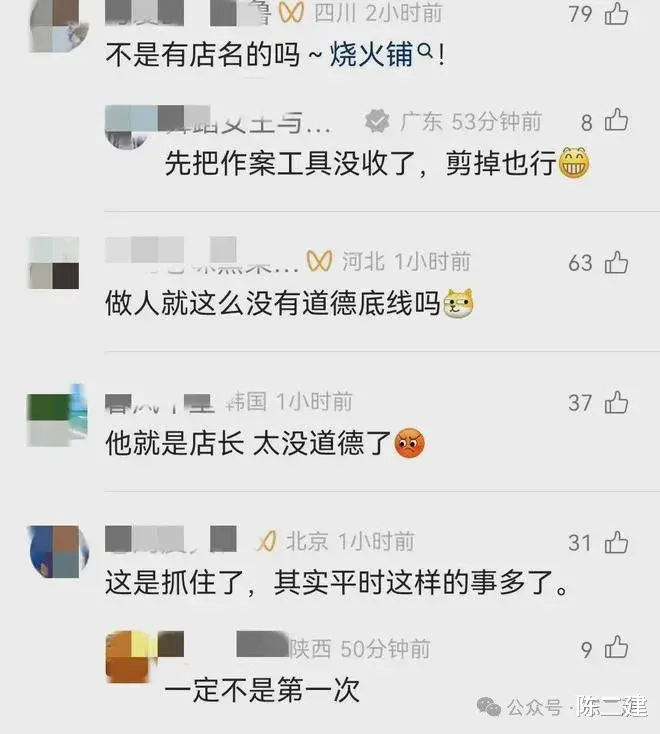Tap thumbs-up on the Hebei comment
Image resolution: width=660 pixels, height=734 pixels.
(616, 262)
